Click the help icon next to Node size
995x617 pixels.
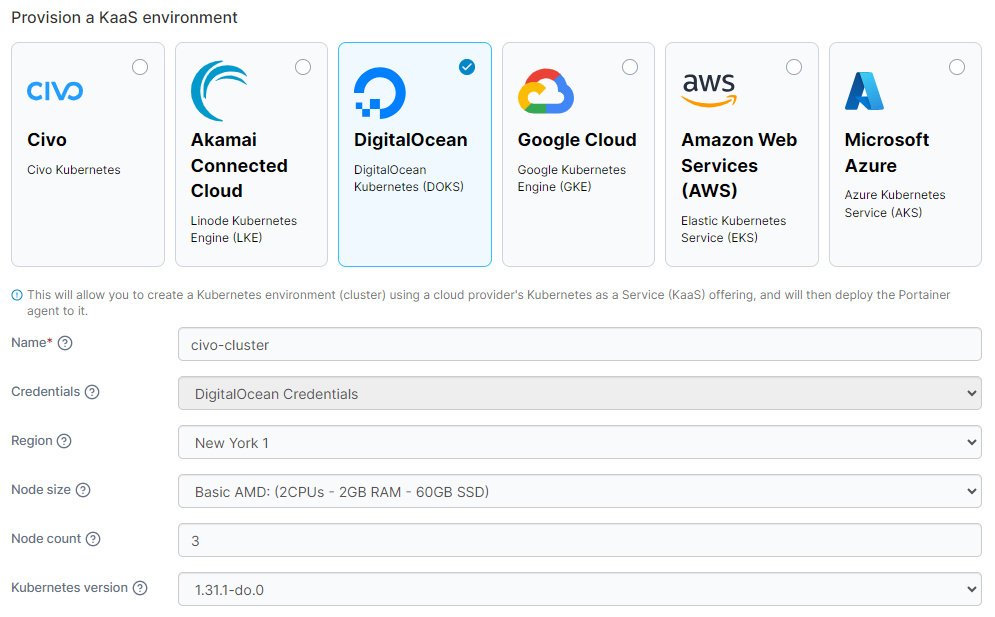pyautogui.click(x=83, y=490)
